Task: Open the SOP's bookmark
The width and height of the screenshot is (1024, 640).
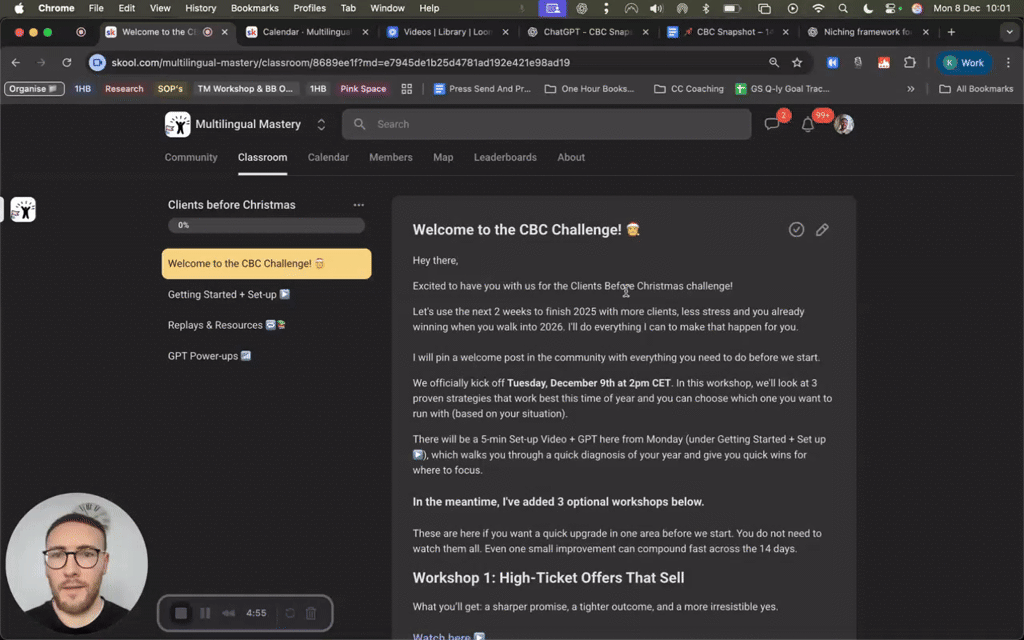Action: point(170,89)
